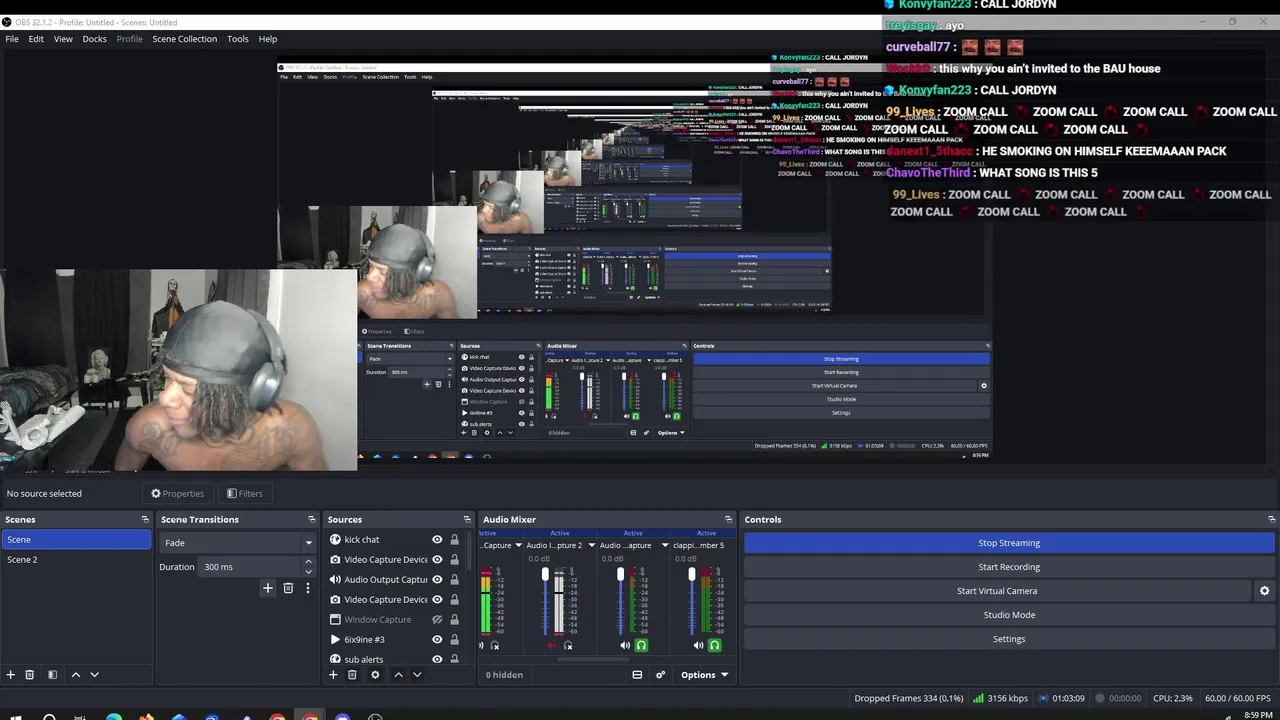The height and width of the screenshot is (720, 1280).
Task: Adjust Audio Input Capture 2 volume fader
Action: click(x=545, y=575)
